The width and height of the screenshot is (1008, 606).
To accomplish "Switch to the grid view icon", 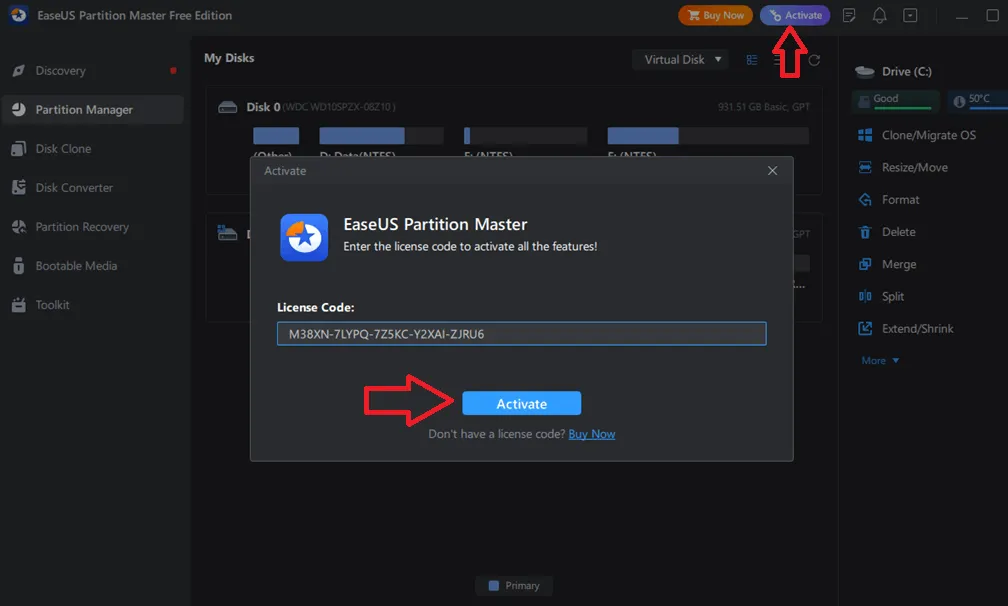I will 752,60.
